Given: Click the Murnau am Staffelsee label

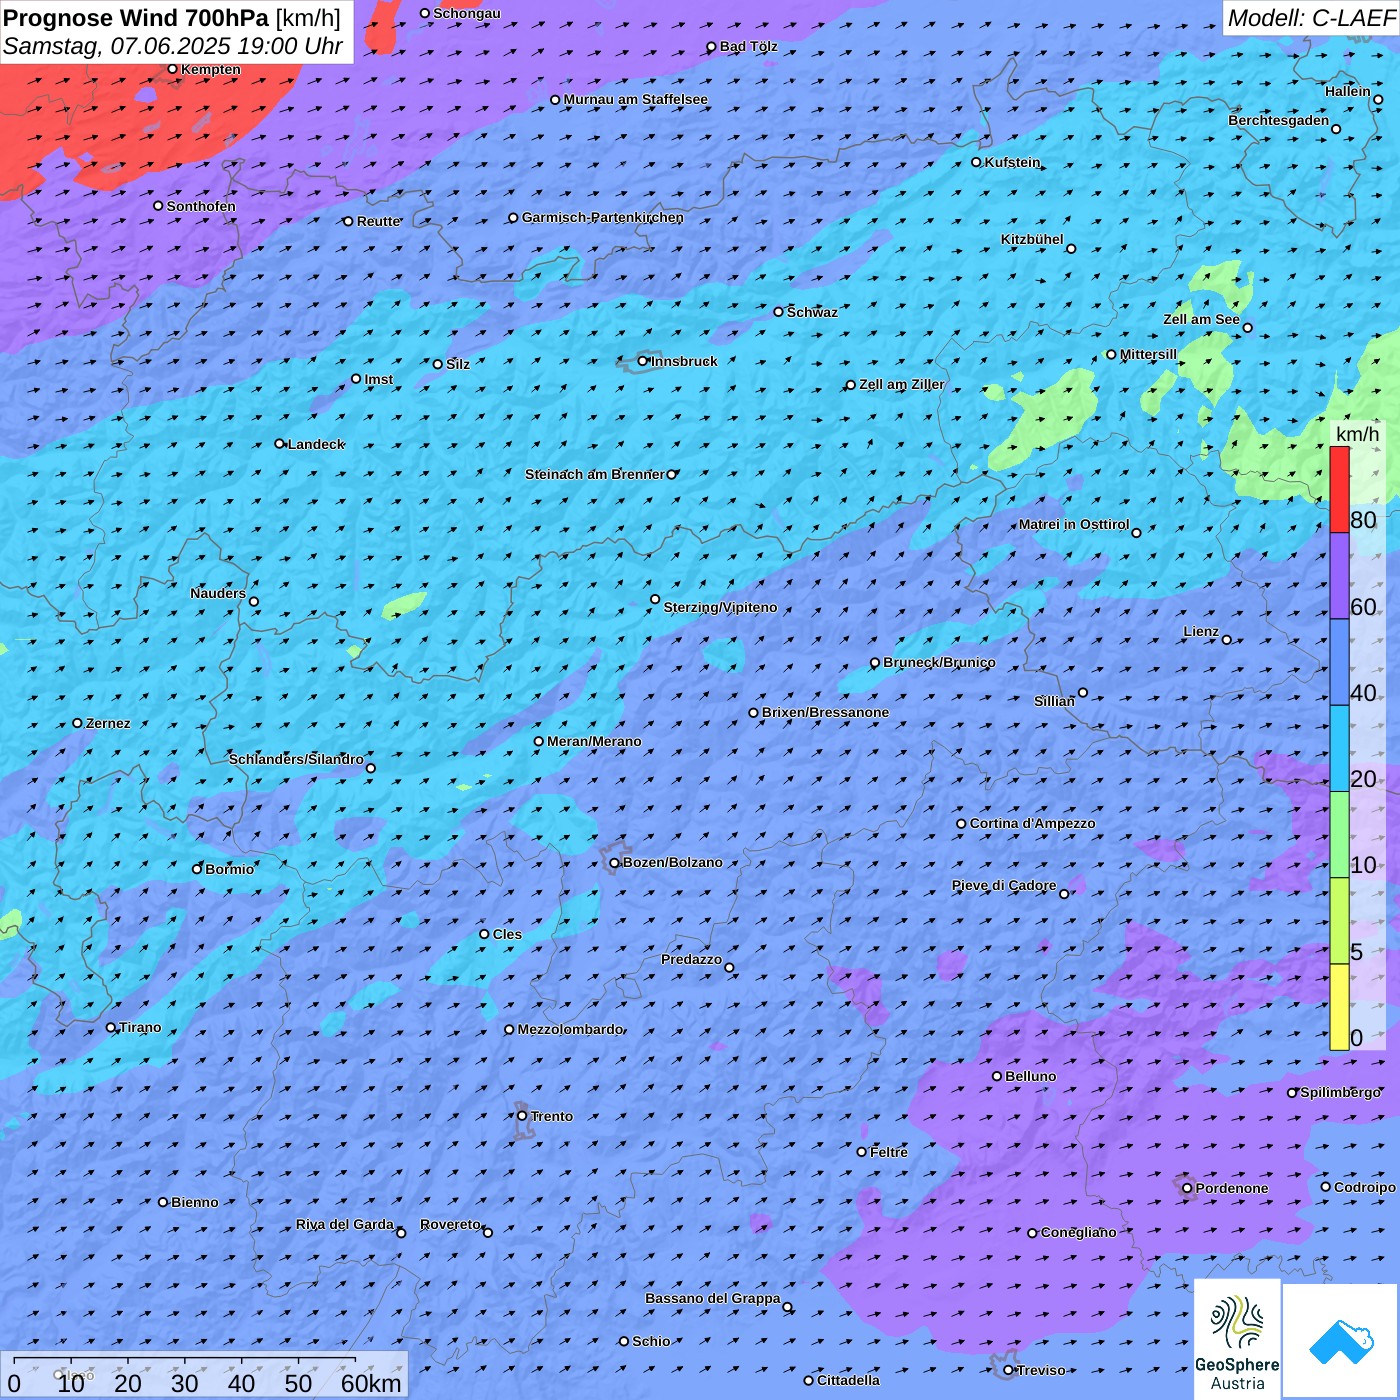Looking at the screenshot, I should click(636, 99).
